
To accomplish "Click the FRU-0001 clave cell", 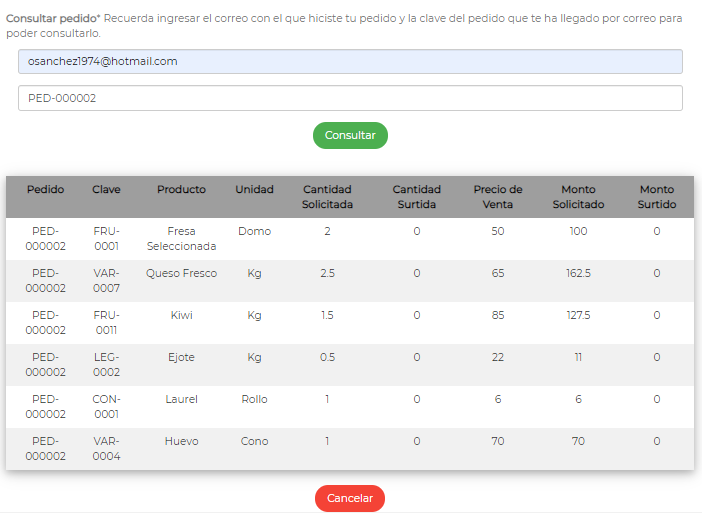I will coord(106,239).
